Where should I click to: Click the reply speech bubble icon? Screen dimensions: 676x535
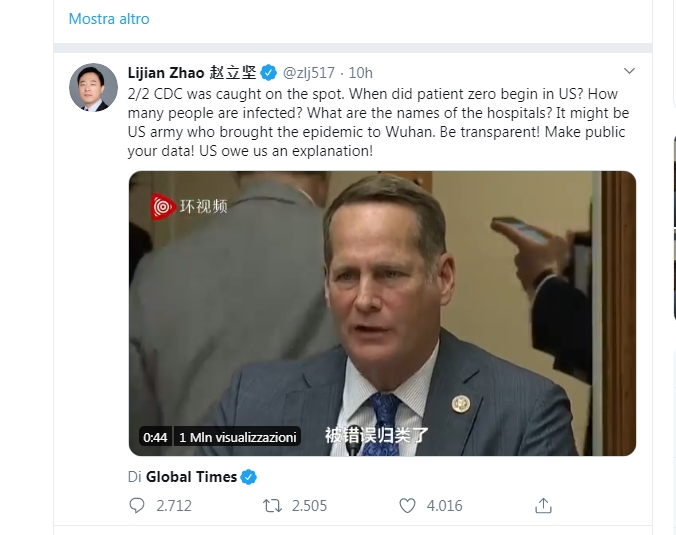[137, 506]
